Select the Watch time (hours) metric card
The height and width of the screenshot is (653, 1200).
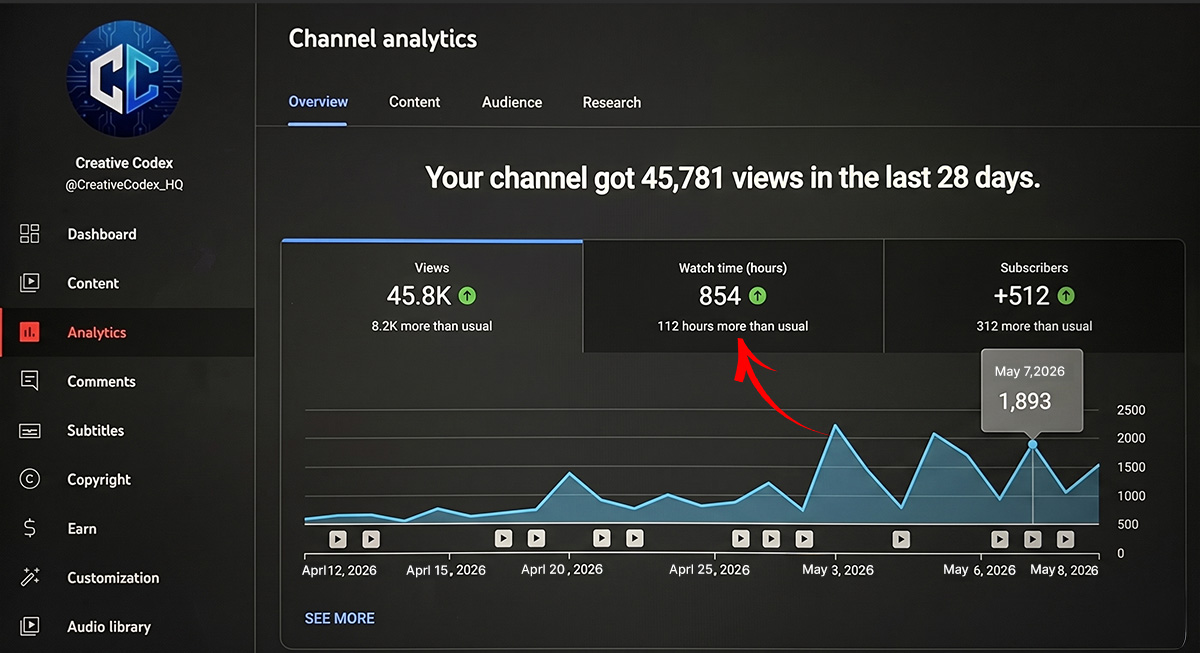pyautogui.click(x=733, y=297)
